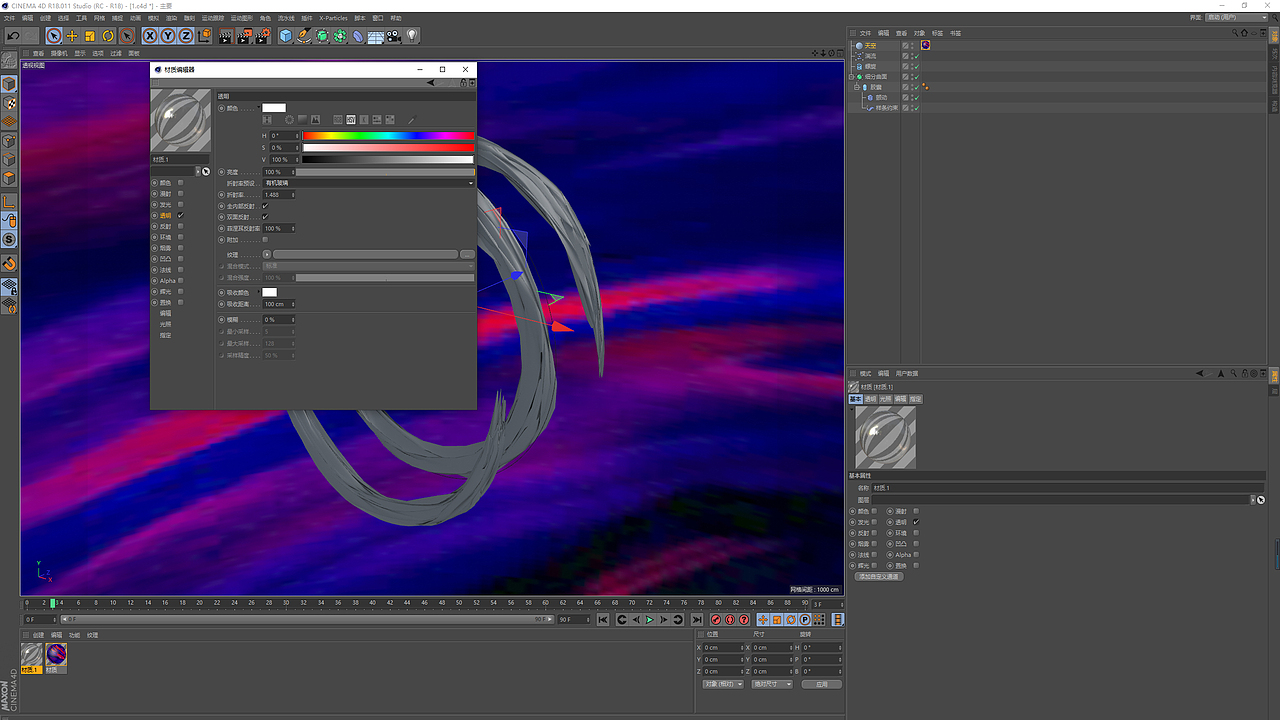Screen dimensions: 1280x720
Task: Open the 绝对尺寸 size mode dropdown
Action: click(772, 685)
